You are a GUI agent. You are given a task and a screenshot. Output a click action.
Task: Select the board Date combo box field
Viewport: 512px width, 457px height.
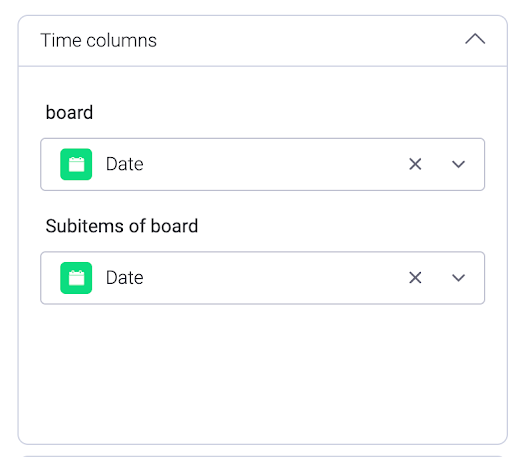(x=263, y=164)
